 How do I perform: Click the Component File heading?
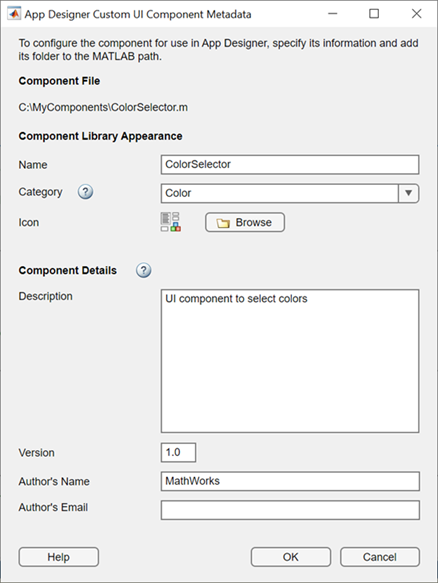[x=59, y=81]
